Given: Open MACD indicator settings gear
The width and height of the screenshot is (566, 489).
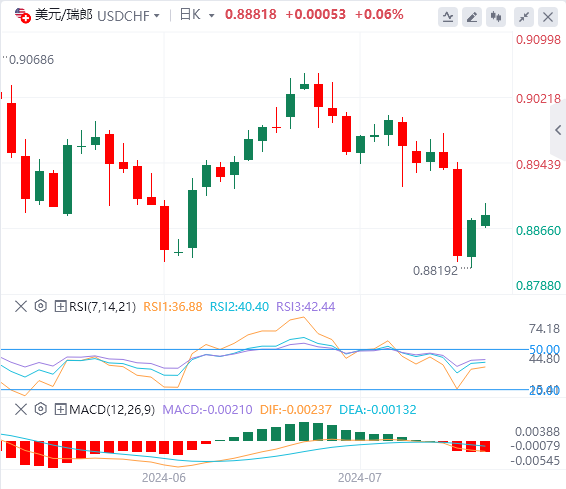Looking at the screenshot, I should tap(41, 409).
